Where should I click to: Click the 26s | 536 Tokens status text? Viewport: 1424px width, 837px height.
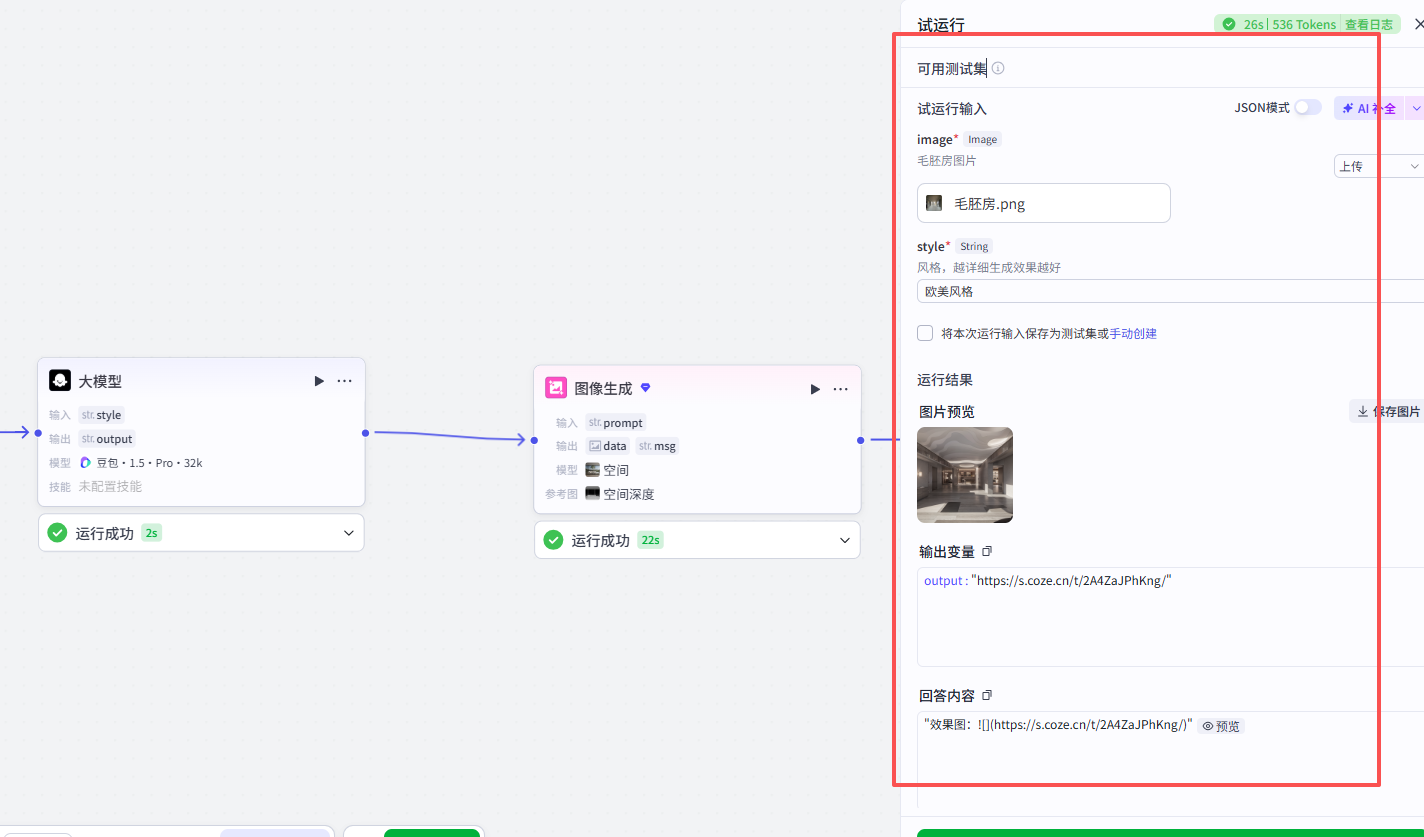(x=1289, y=24)
